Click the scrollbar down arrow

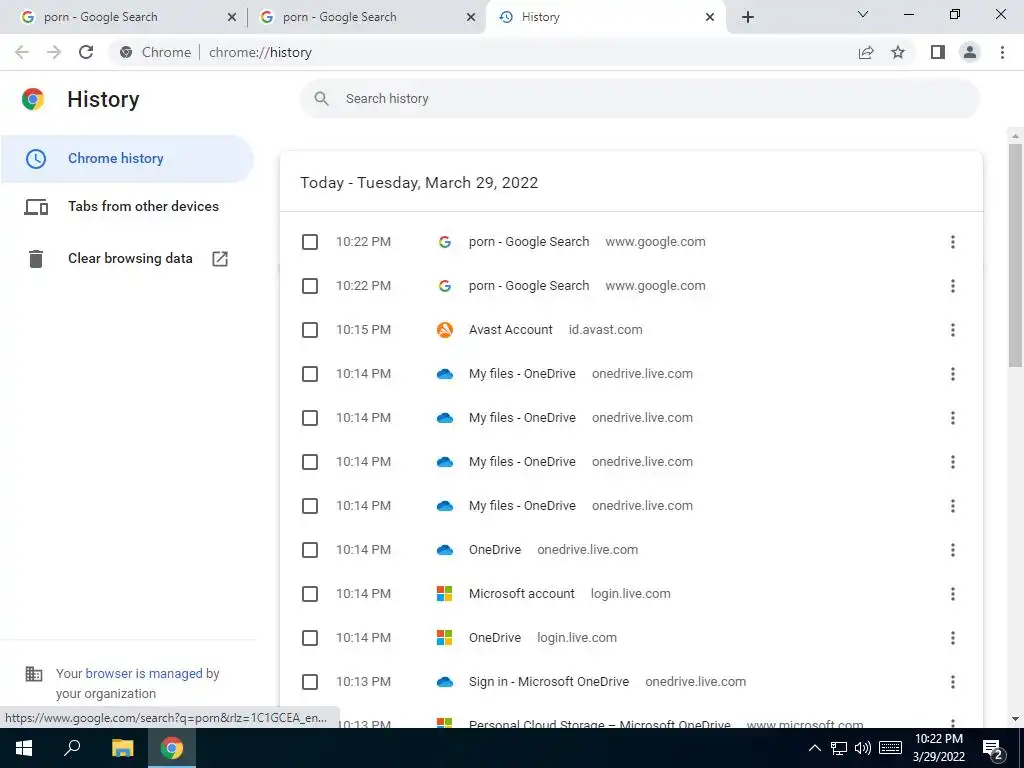tap(1015, 719)
